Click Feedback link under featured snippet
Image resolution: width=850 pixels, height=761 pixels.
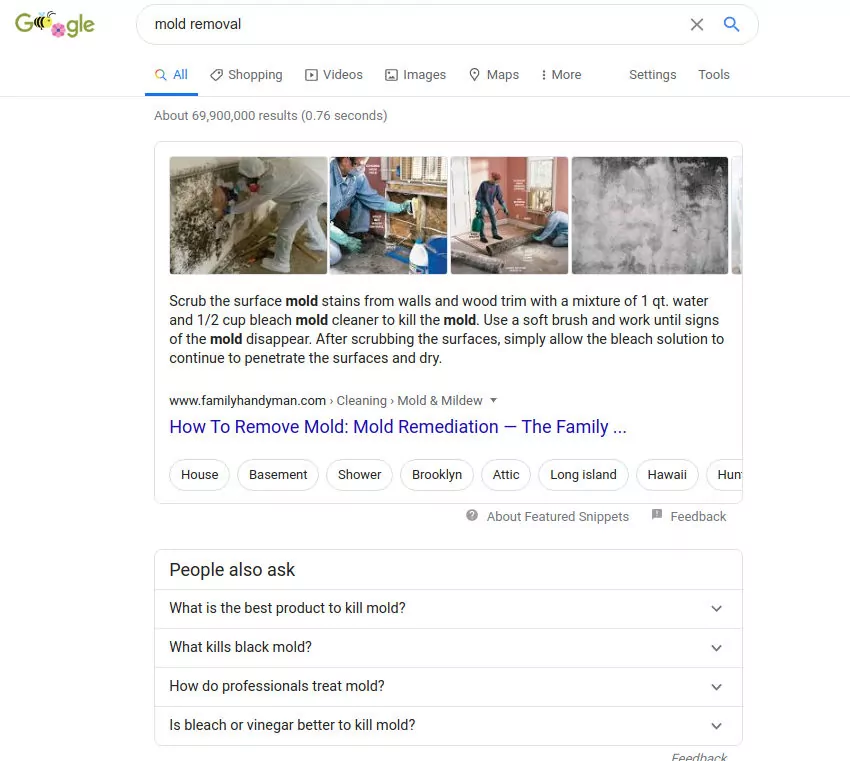coord(698,517)
